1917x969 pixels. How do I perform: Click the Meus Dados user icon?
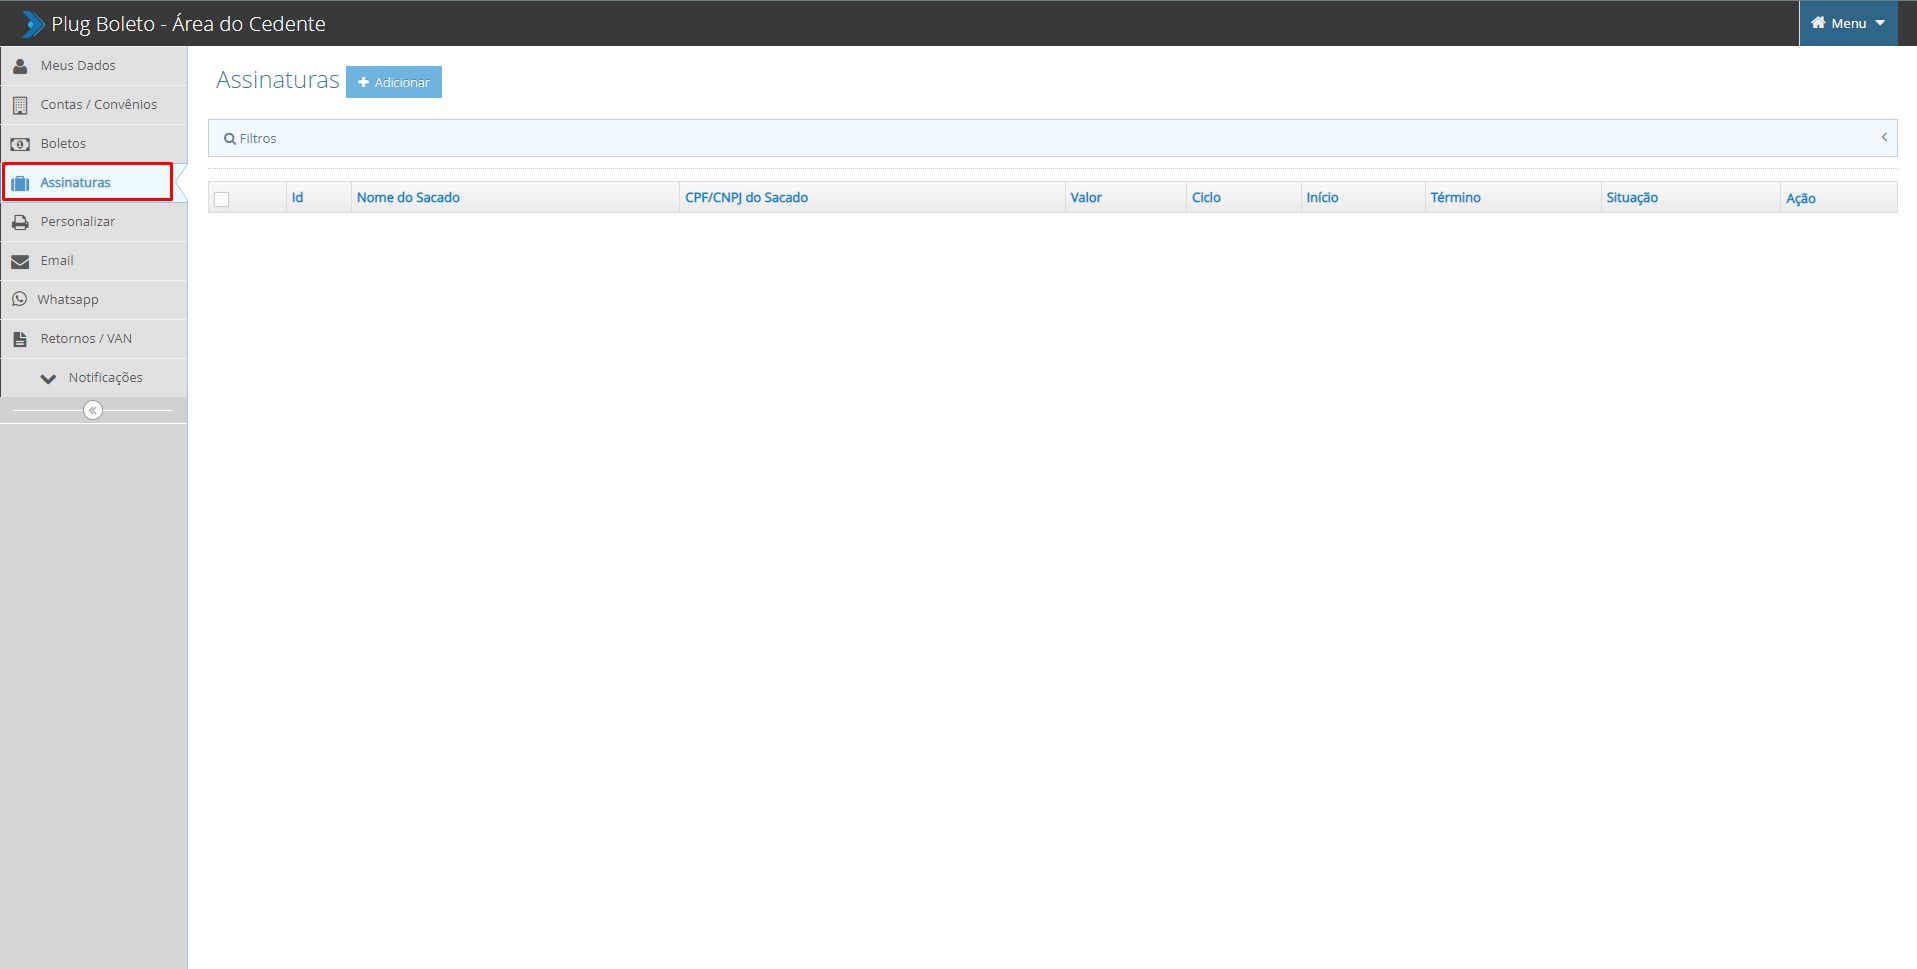coord(20,66)
